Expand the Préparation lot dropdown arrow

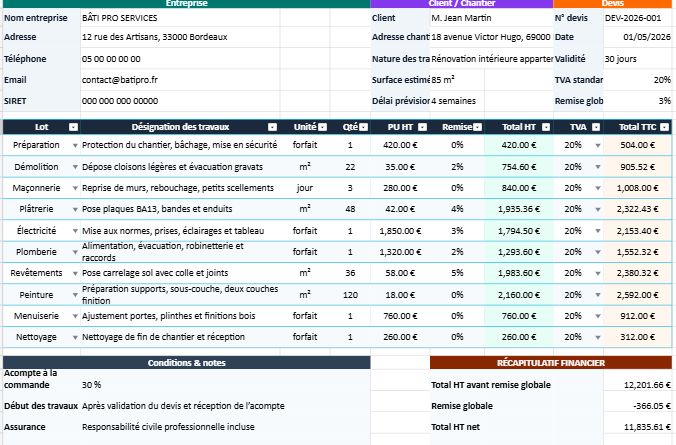[75, 145]
